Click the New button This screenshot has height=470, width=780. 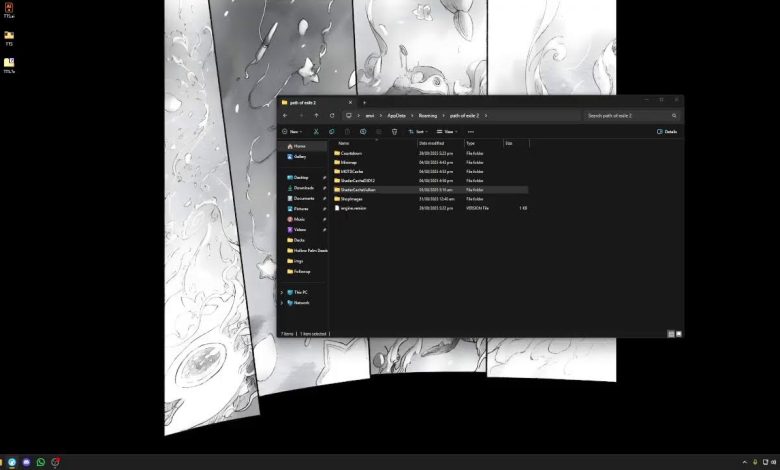click(x=291, y=131)
